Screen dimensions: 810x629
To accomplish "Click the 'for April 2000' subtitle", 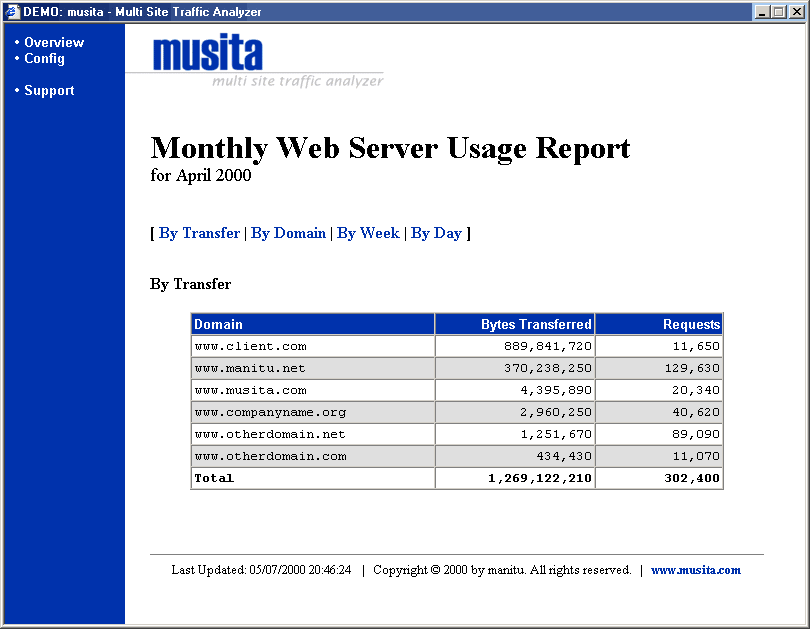I will [200, 176].
